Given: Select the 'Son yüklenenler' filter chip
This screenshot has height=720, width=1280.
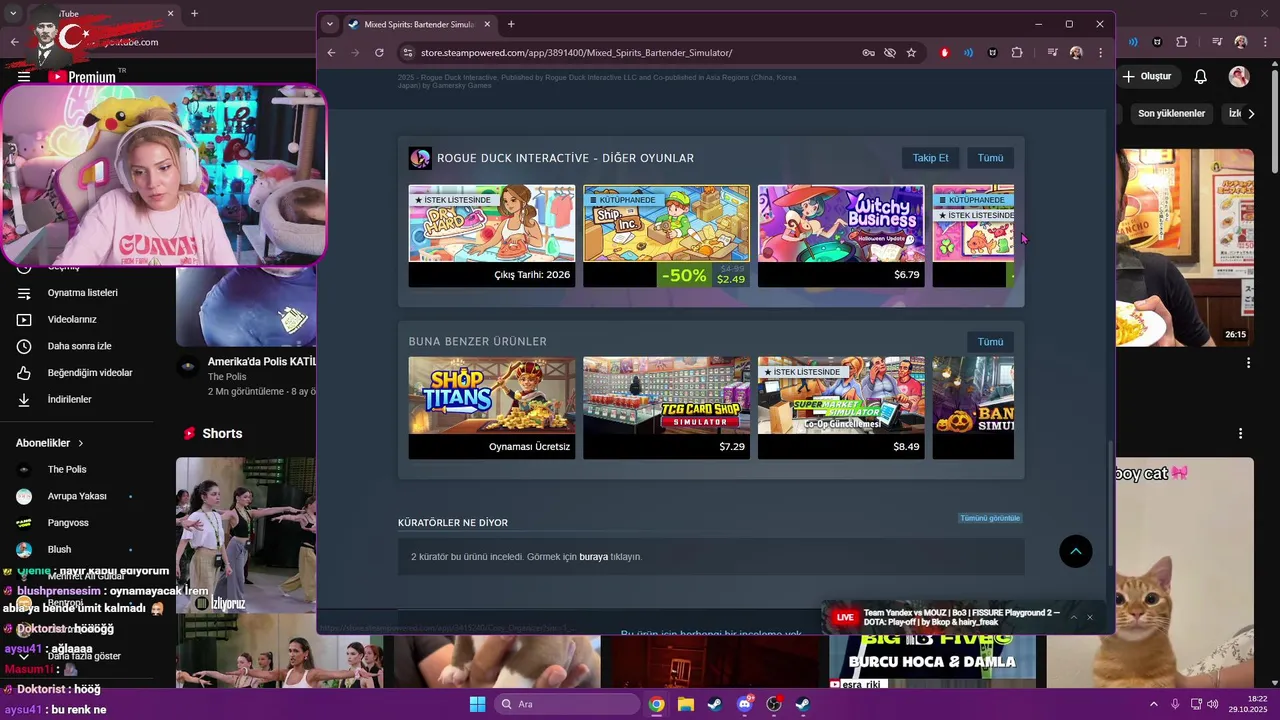Looking at the screenshot, I should [x=1171, y=114].
